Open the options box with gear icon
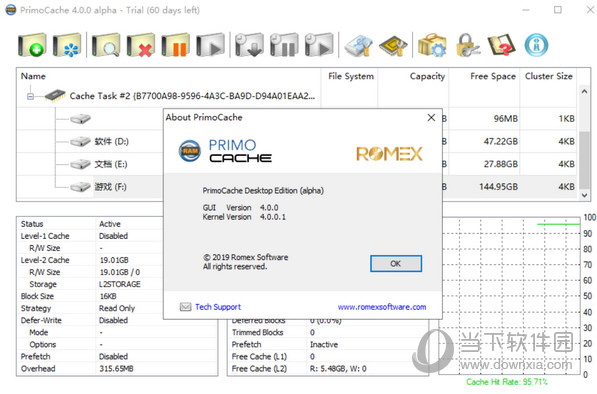The image size is (597, 394). click(432, 45)
